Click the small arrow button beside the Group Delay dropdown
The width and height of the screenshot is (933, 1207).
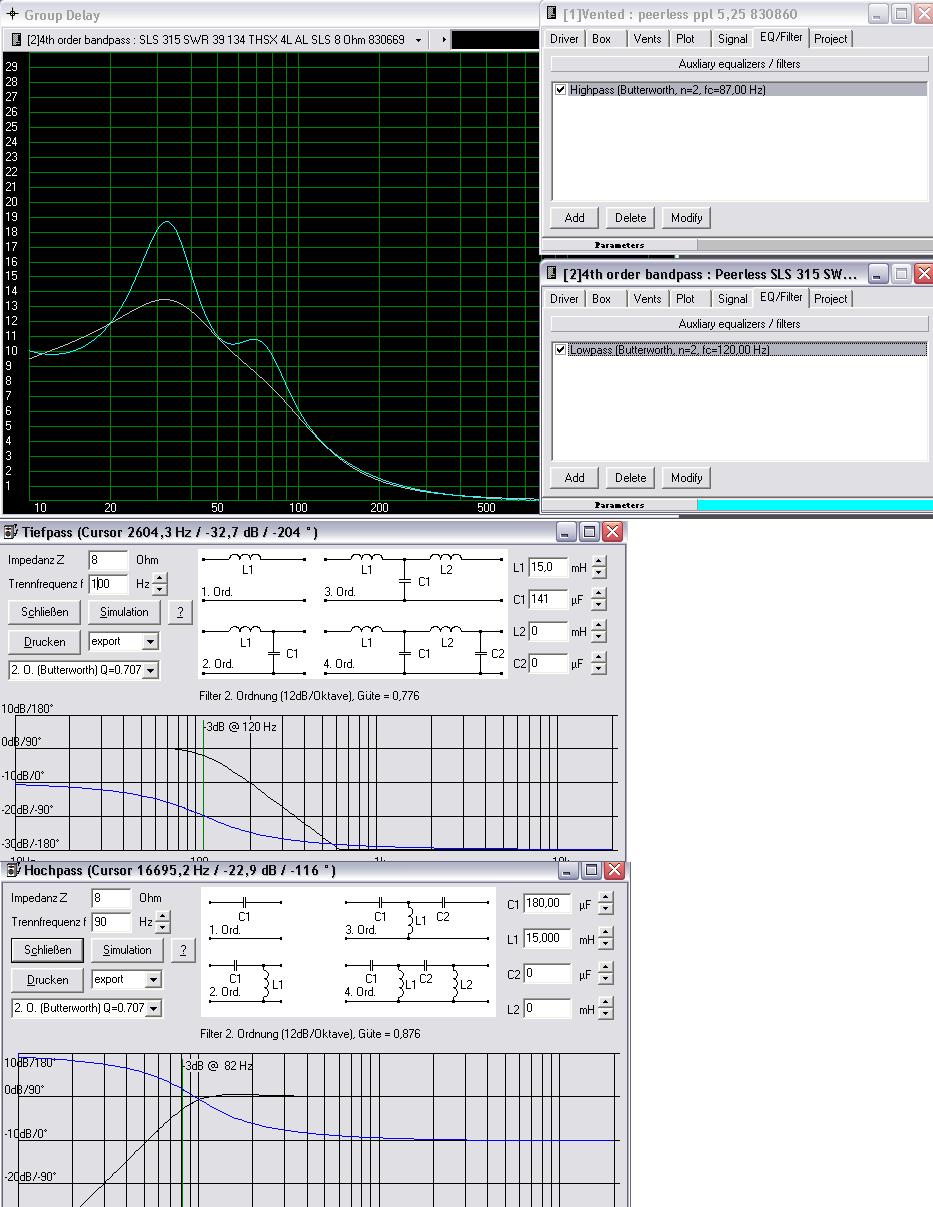[444, 40]
